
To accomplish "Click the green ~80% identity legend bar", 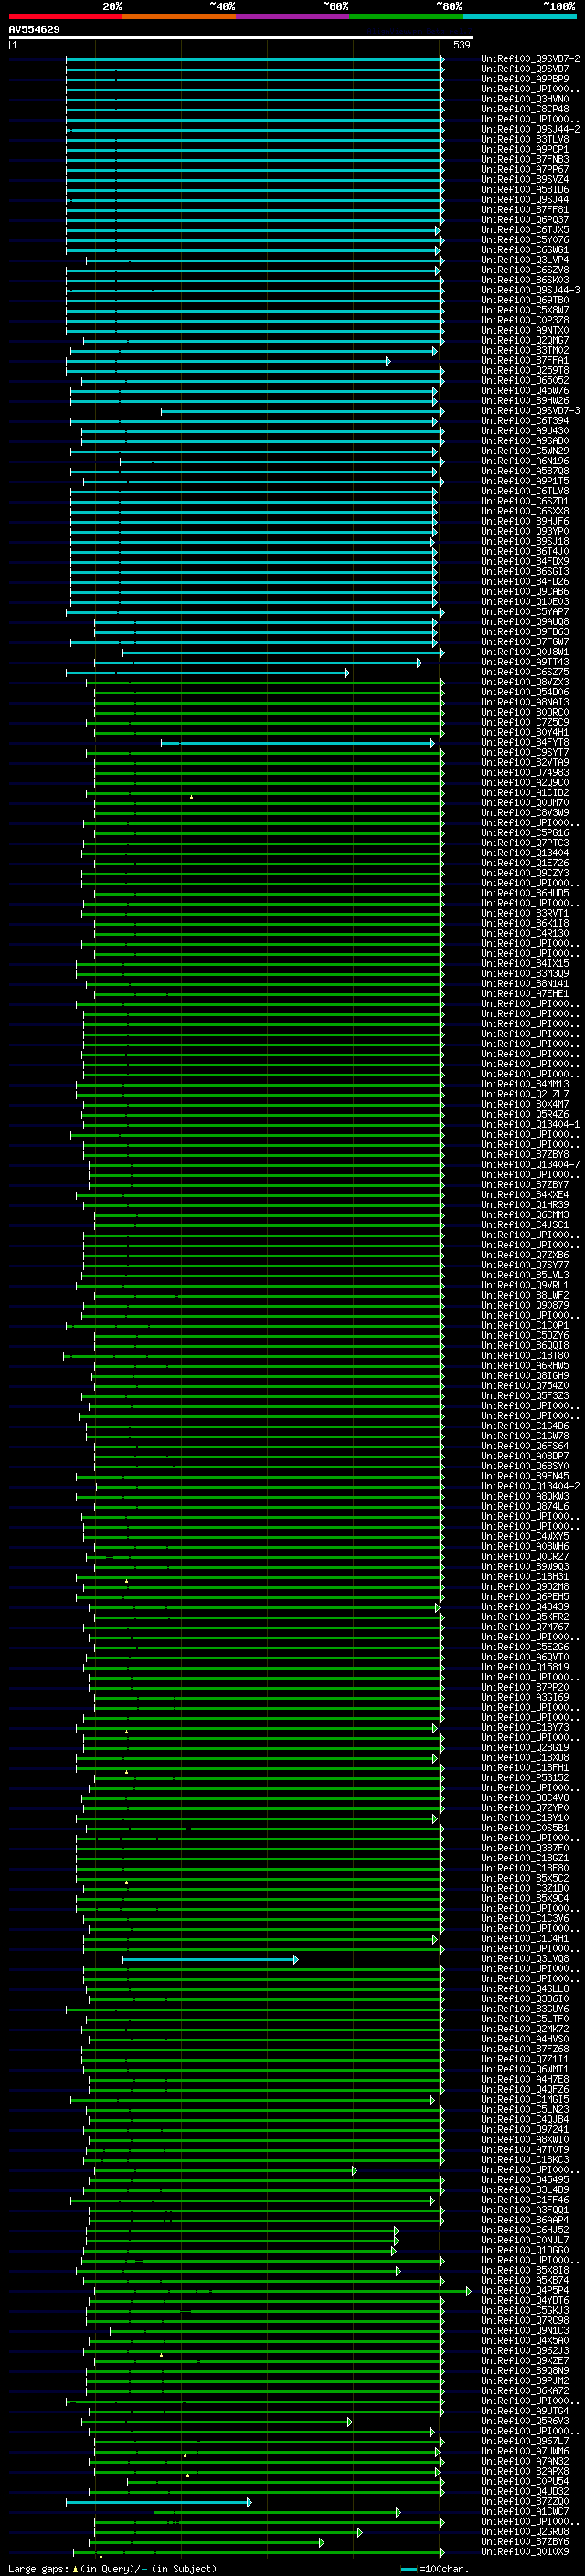I will 406,16.
